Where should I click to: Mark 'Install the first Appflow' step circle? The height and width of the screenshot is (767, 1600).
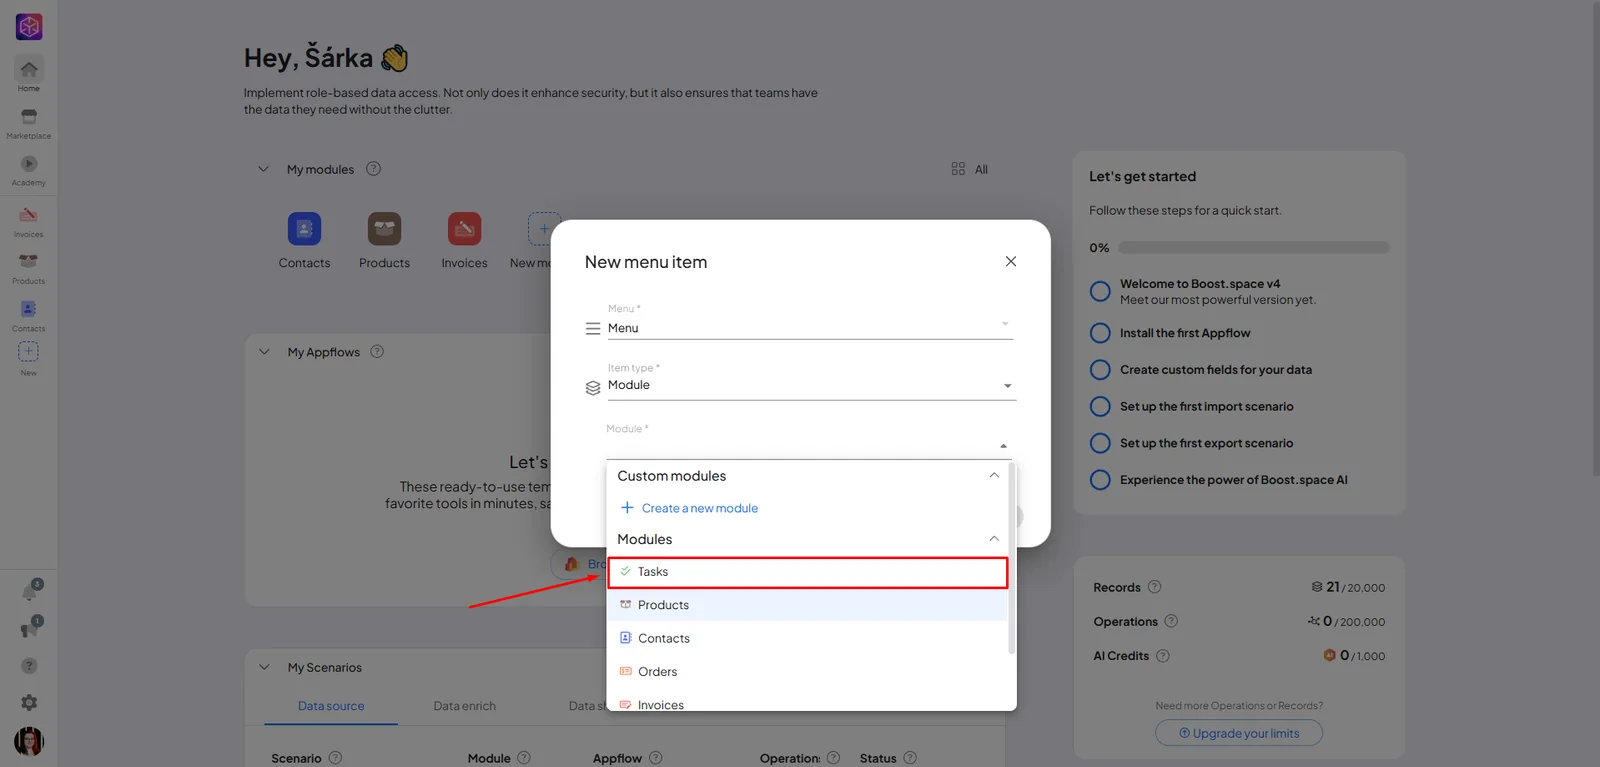(x=1100, y=333)
